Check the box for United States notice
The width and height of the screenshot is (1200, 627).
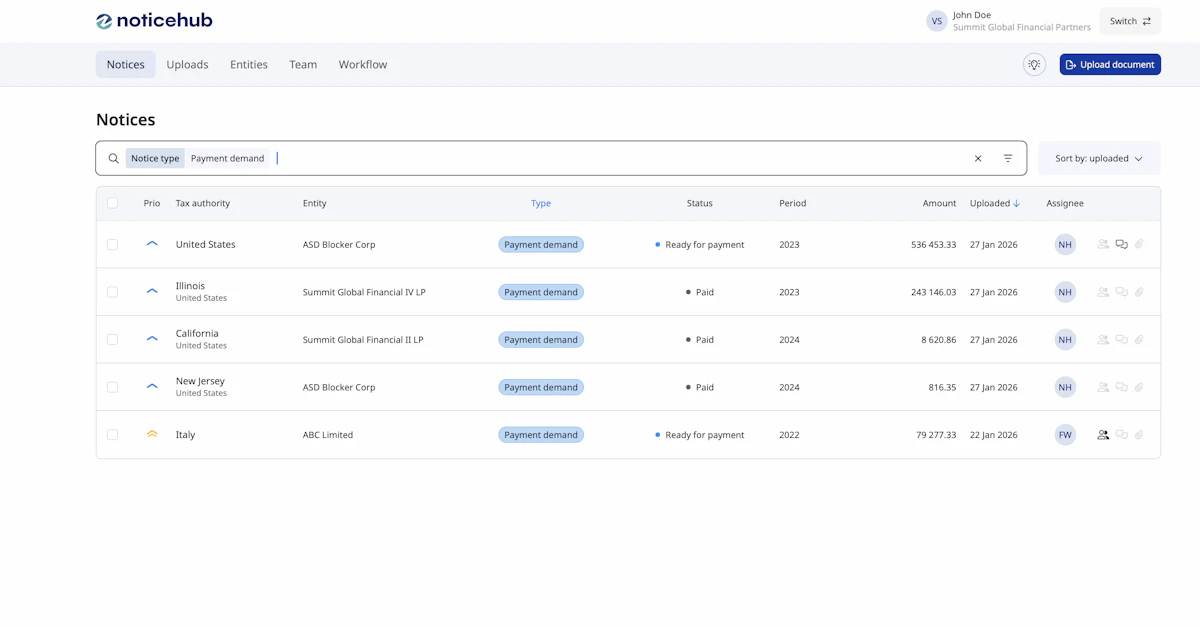coord(112,244)
